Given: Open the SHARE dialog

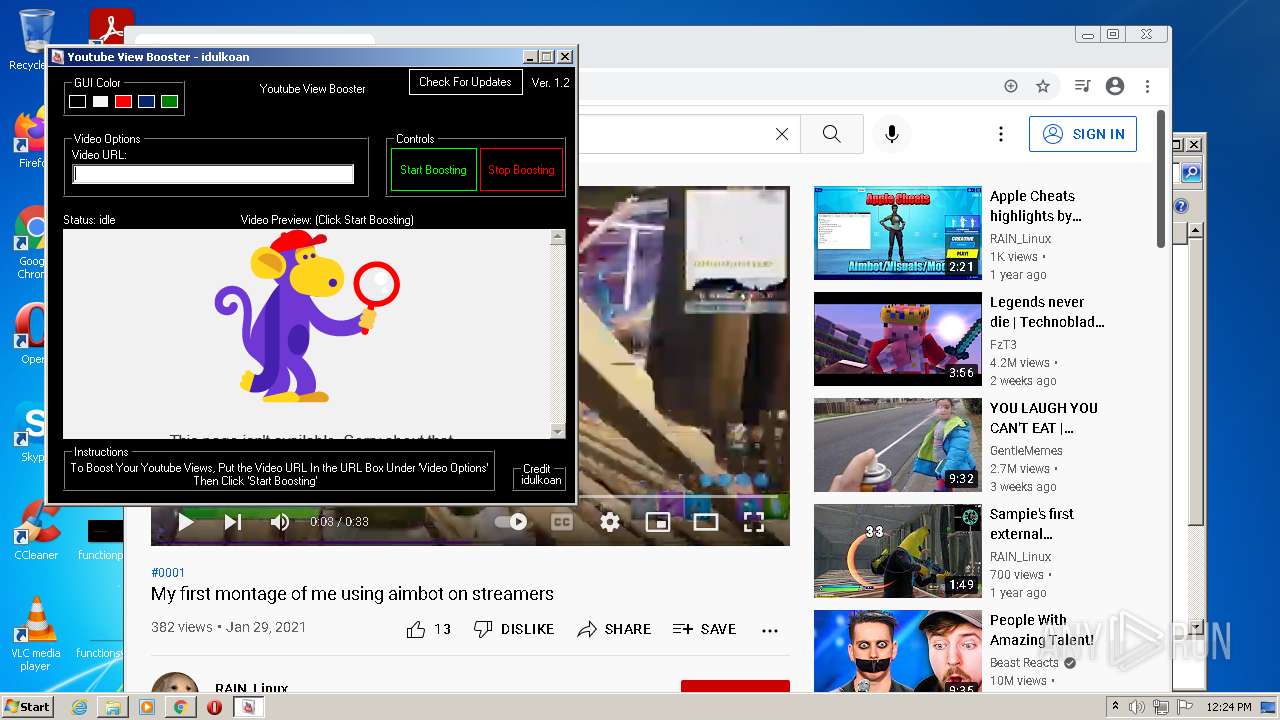Looking at the screenshot, I should [x=614, y=629].
